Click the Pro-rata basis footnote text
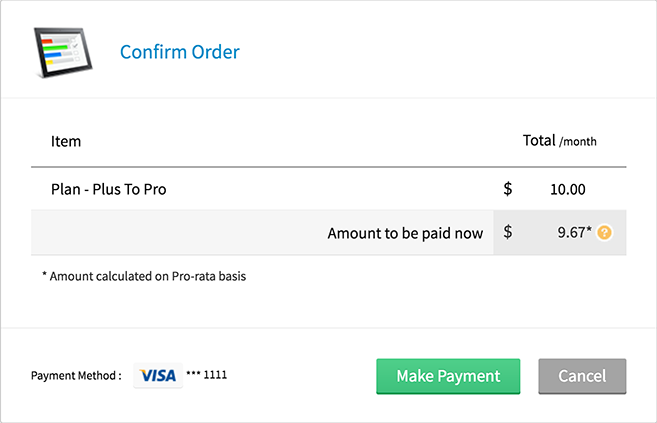The height and width of the screenshot is (423, 657). click(x=144, y=276)
